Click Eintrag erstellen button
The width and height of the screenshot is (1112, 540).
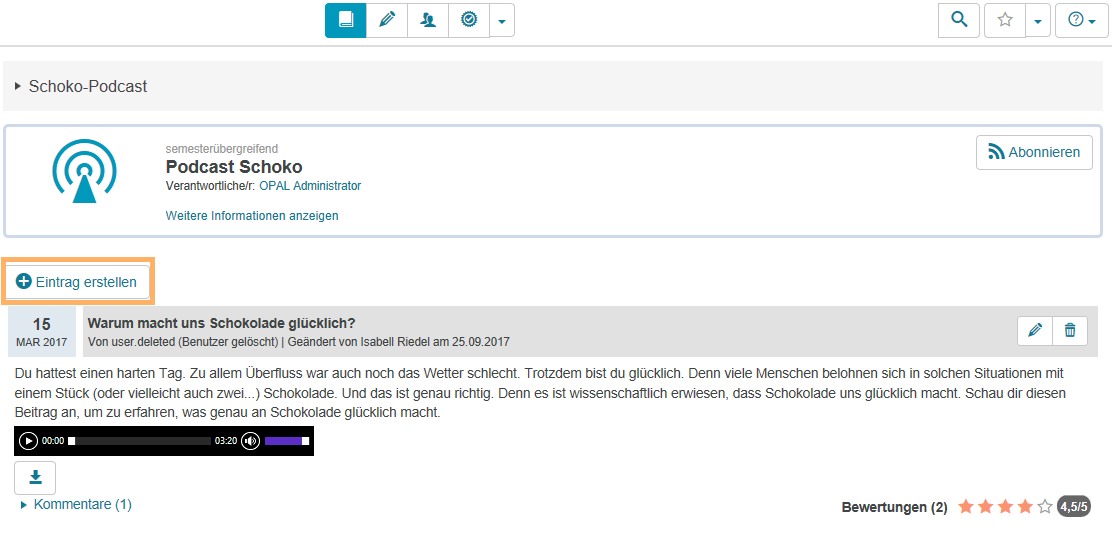(77, 282)
